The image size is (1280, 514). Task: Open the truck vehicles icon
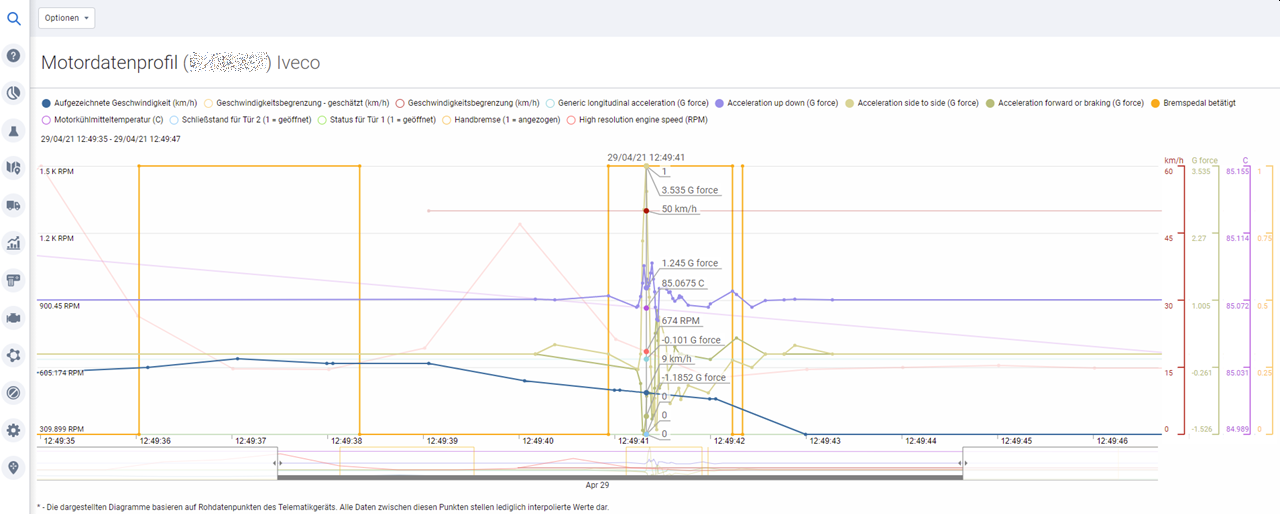14,205
